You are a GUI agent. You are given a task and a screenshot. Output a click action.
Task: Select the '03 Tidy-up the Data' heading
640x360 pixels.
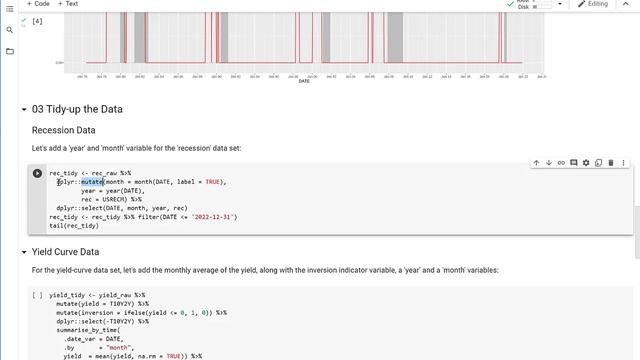(x=77, y=109)
